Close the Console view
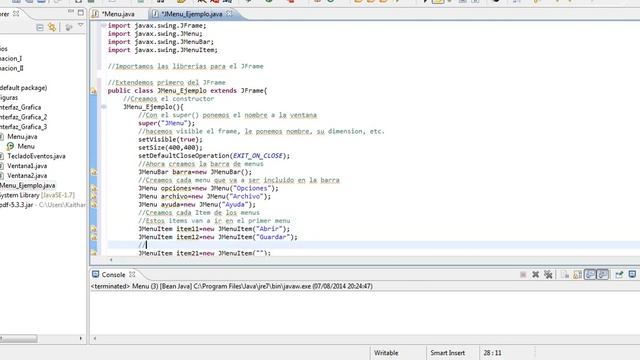This screenshot has width=640, height=360. click(132, 274)
